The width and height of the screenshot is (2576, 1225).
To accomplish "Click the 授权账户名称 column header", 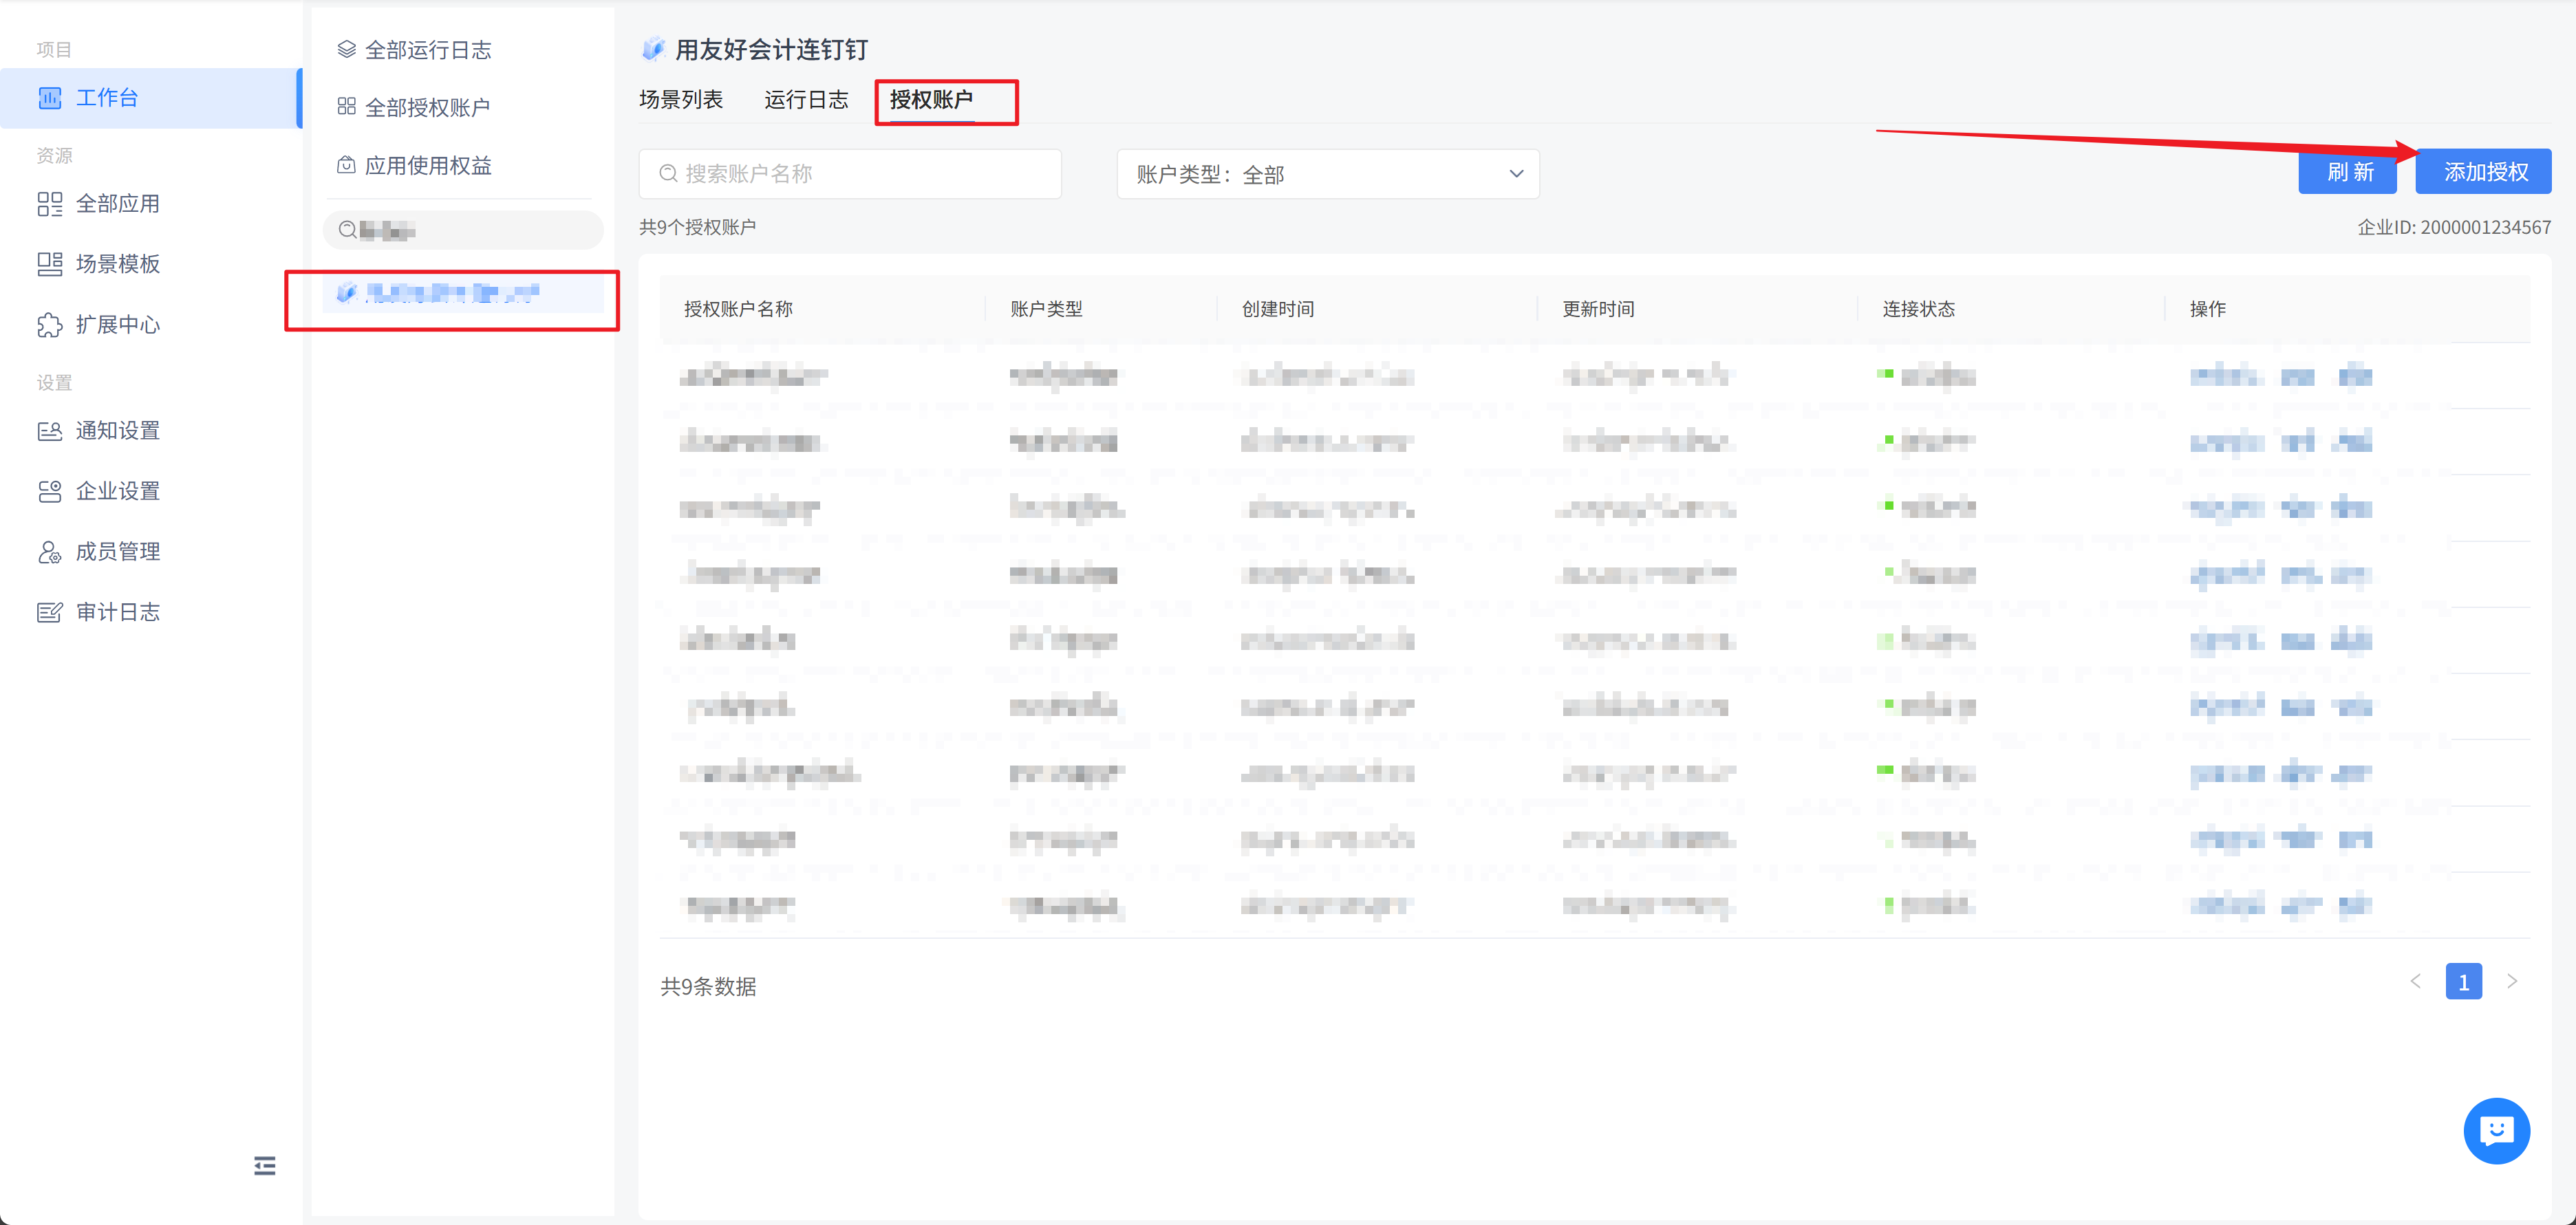I will pos(738,309).
